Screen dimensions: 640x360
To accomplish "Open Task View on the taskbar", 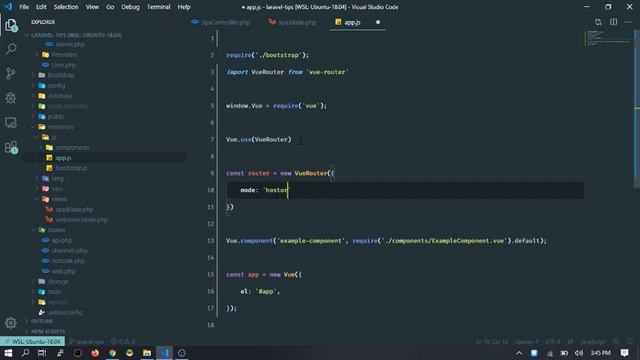I will (42, 353).
